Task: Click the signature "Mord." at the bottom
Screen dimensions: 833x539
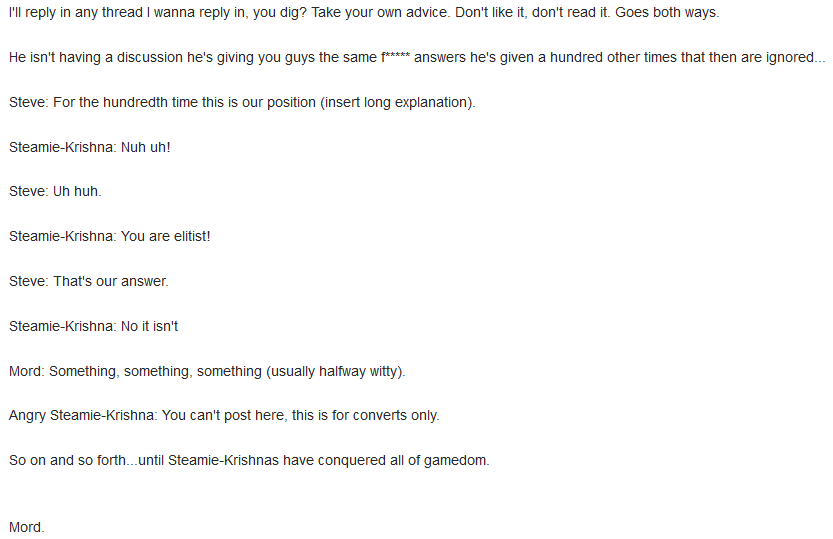Action: (27, 527)
